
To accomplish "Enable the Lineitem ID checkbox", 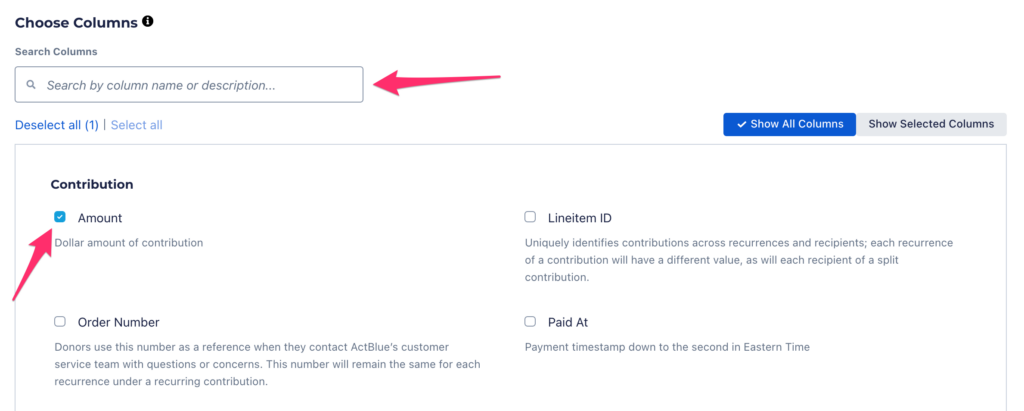I will (x=530, y=217).
